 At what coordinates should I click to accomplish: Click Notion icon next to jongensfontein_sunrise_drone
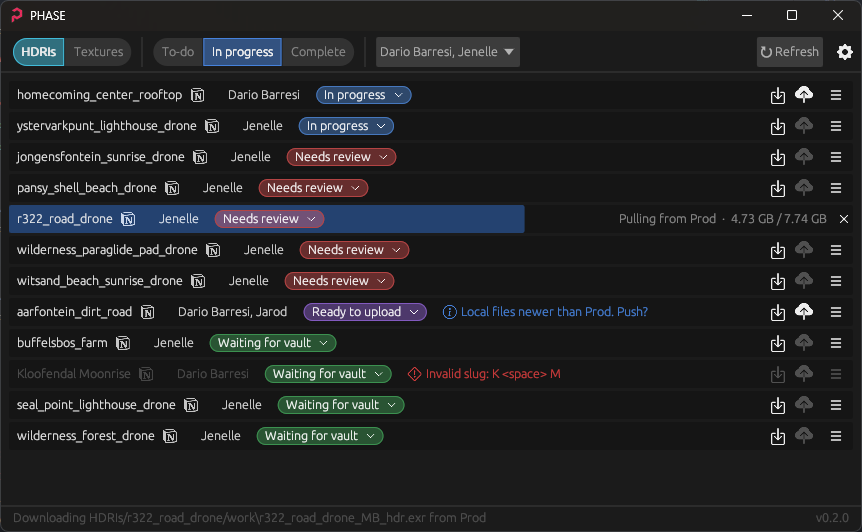tap(200, 157)
